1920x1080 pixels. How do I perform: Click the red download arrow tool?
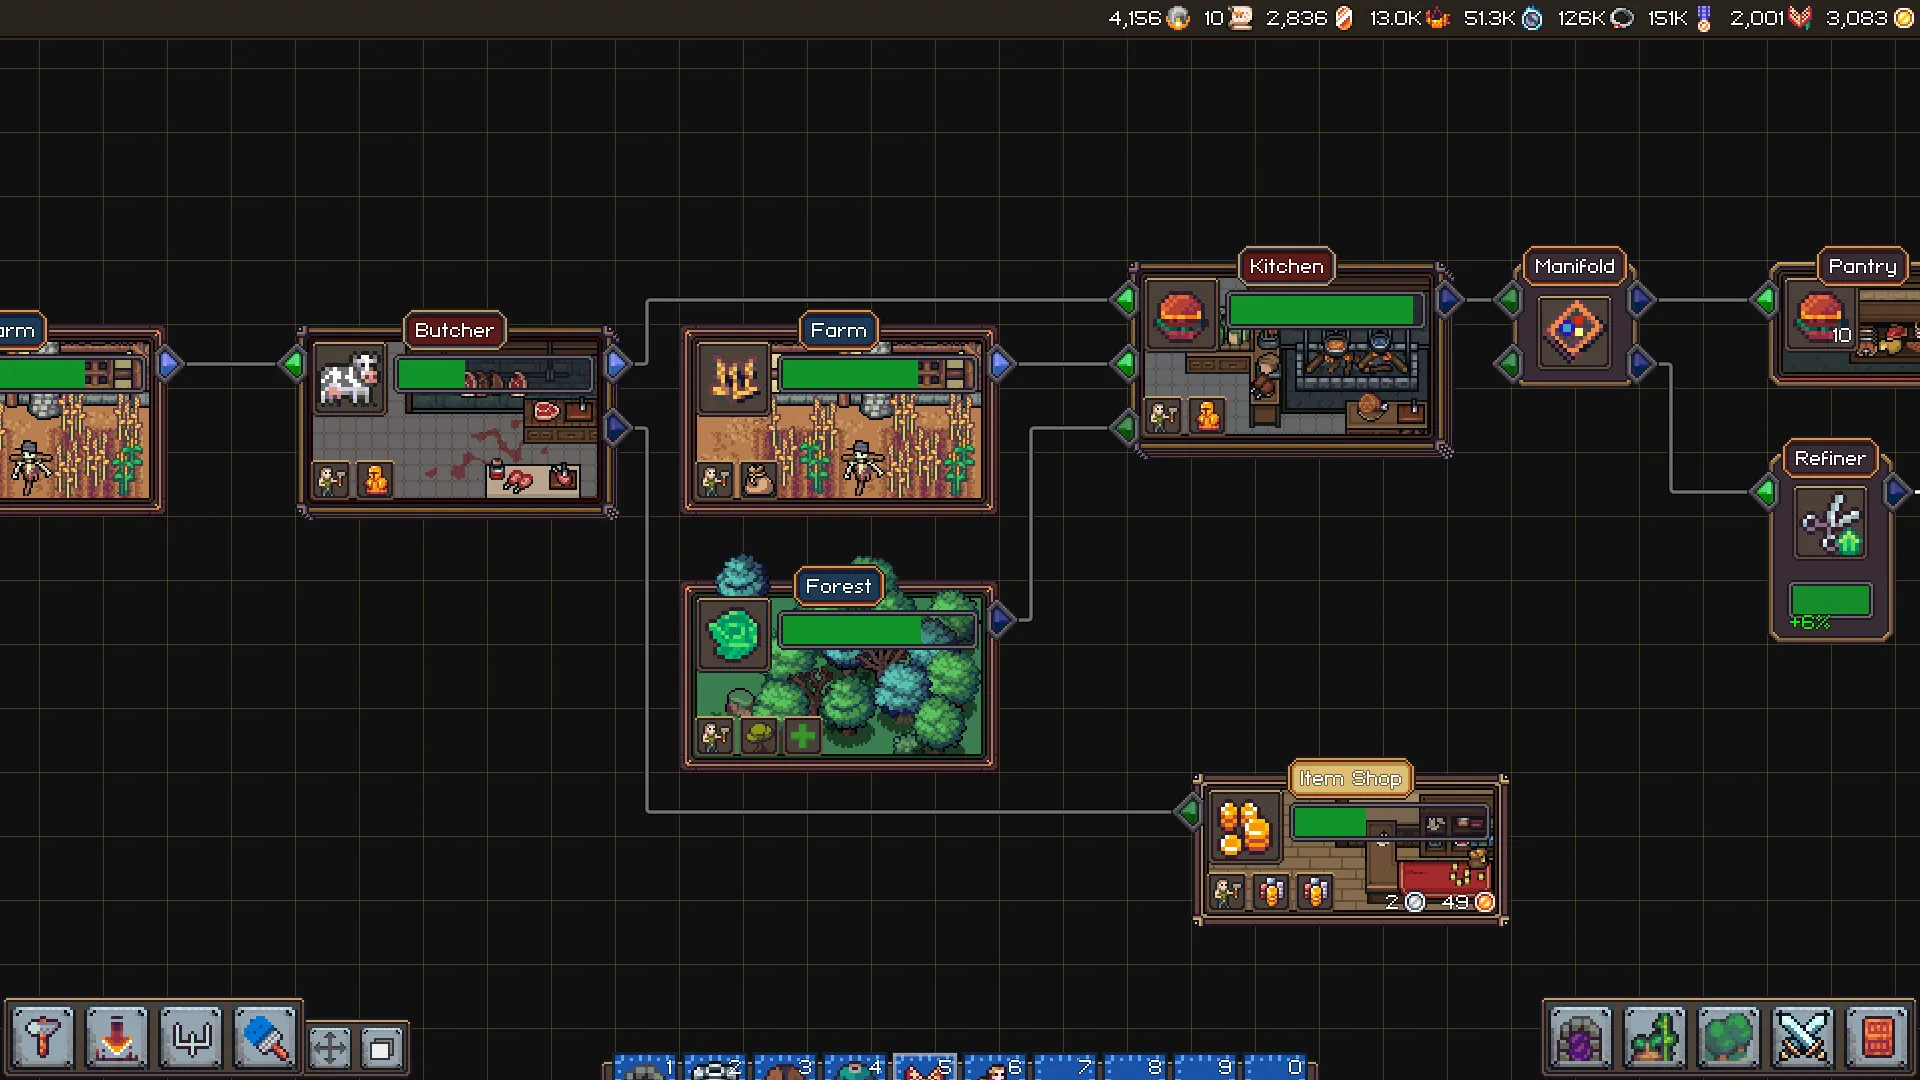click(x=117, y=1038)
